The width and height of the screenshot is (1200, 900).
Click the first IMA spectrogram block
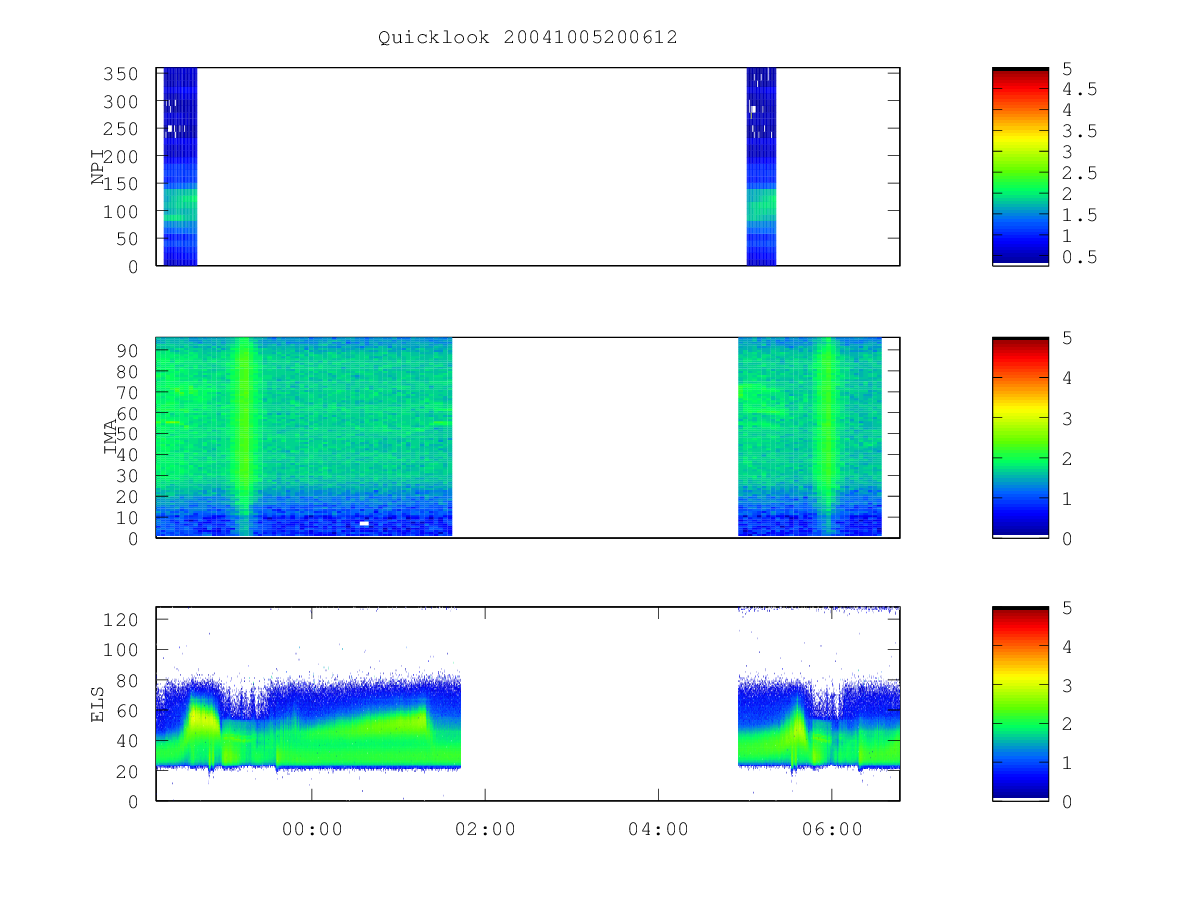point(304,437)
